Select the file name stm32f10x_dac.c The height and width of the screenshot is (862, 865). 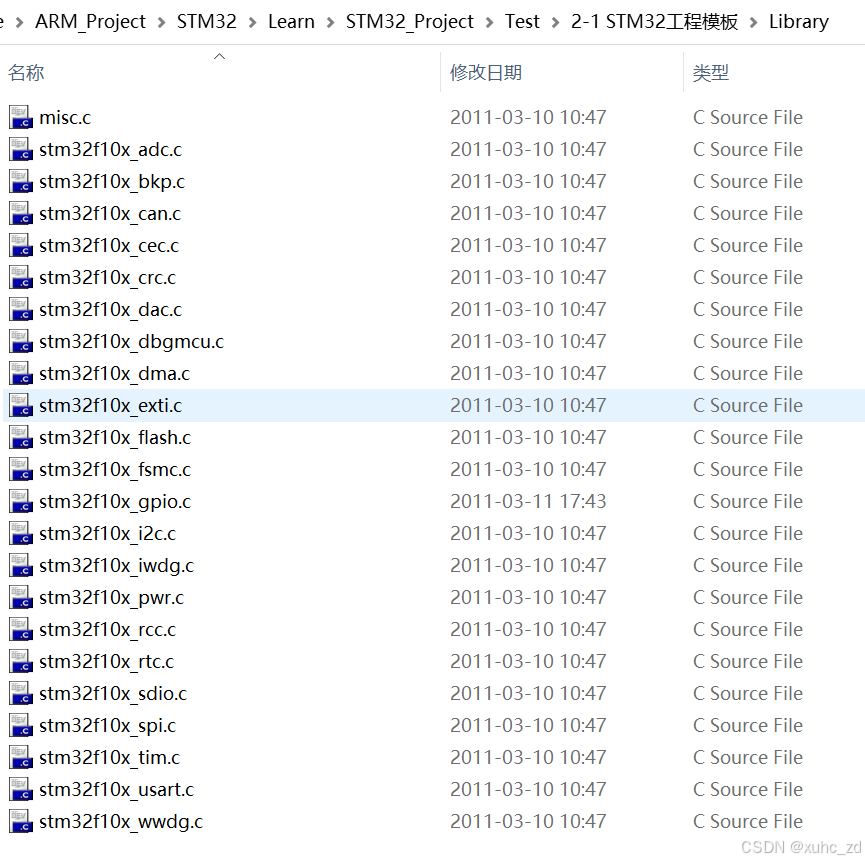pyautogui.click(x=110, y=309)
